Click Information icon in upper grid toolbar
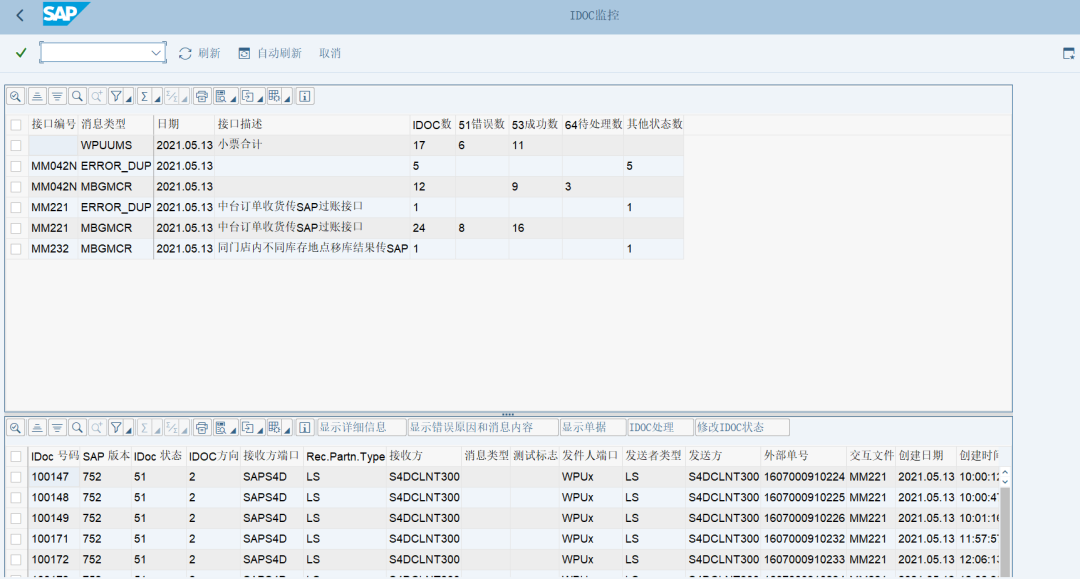Image resolution: width=1080 pixels, height=579 pixels. [x=305, y=96]
